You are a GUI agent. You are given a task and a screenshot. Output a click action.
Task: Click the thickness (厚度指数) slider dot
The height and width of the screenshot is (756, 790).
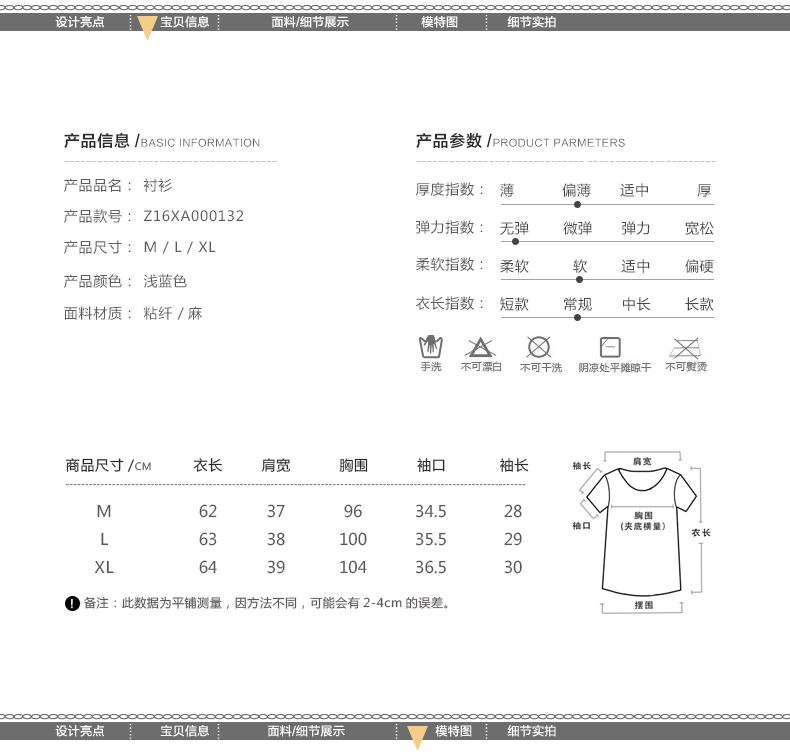click(x=577, y=204)
